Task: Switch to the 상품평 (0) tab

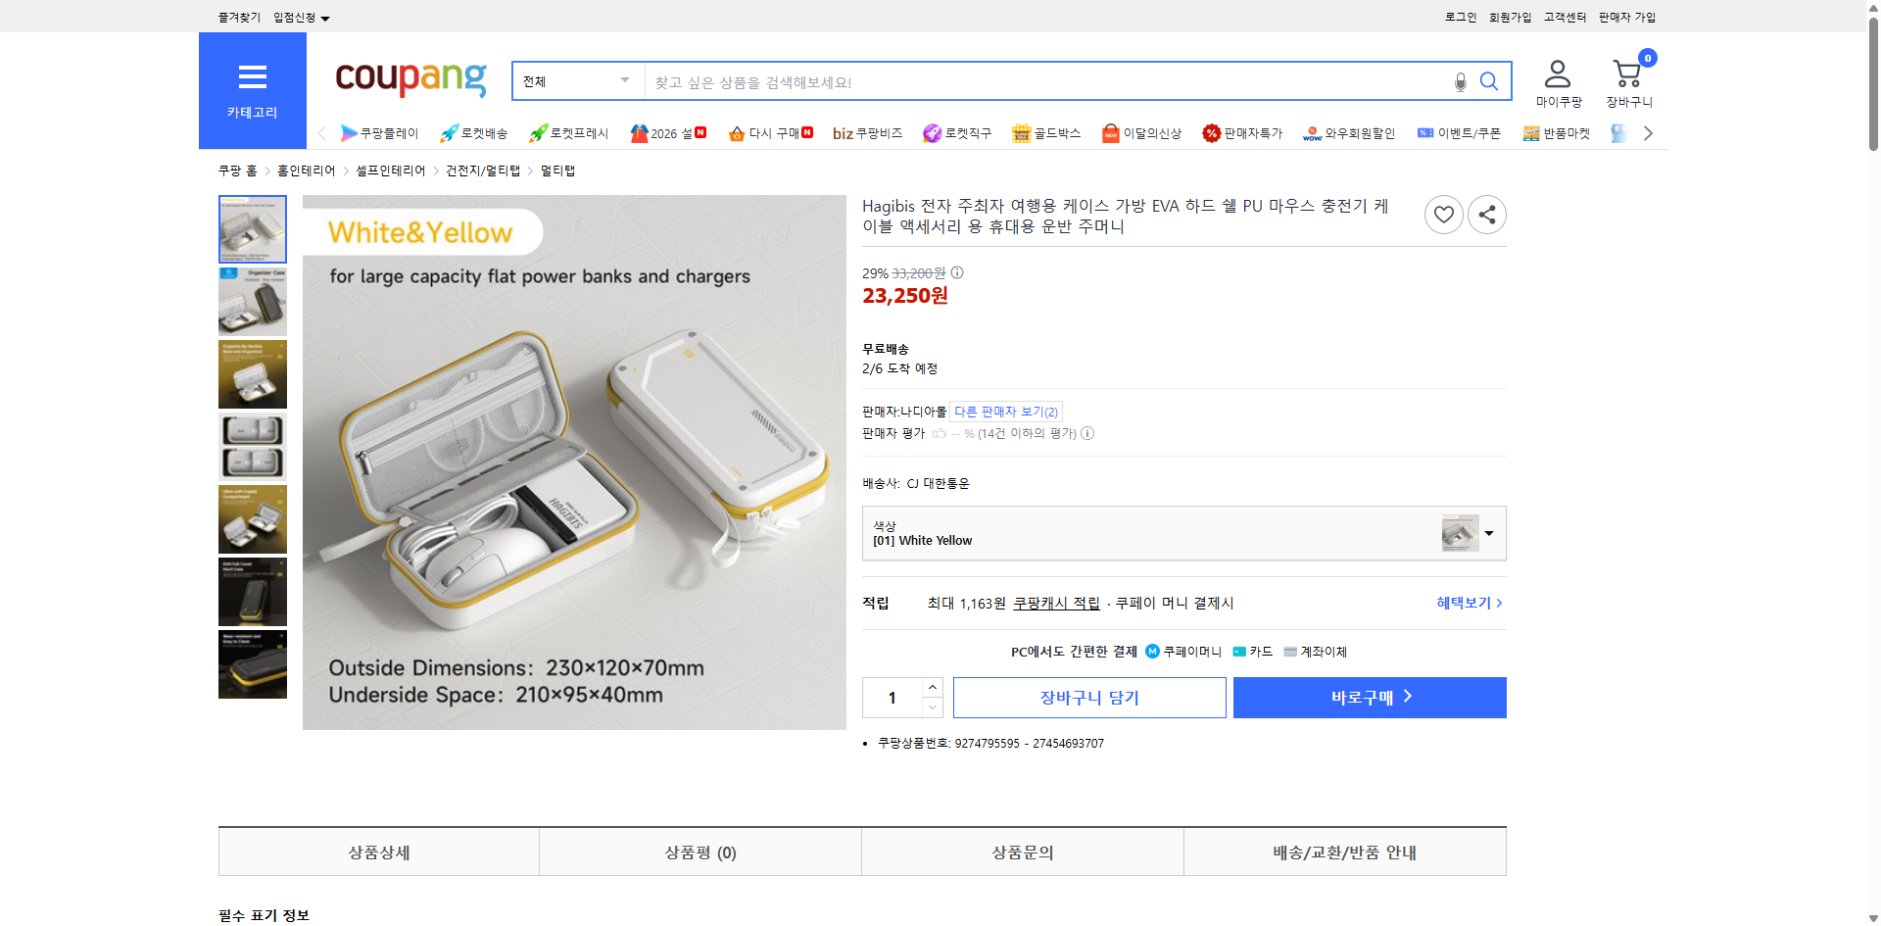Action: [699, 851]
